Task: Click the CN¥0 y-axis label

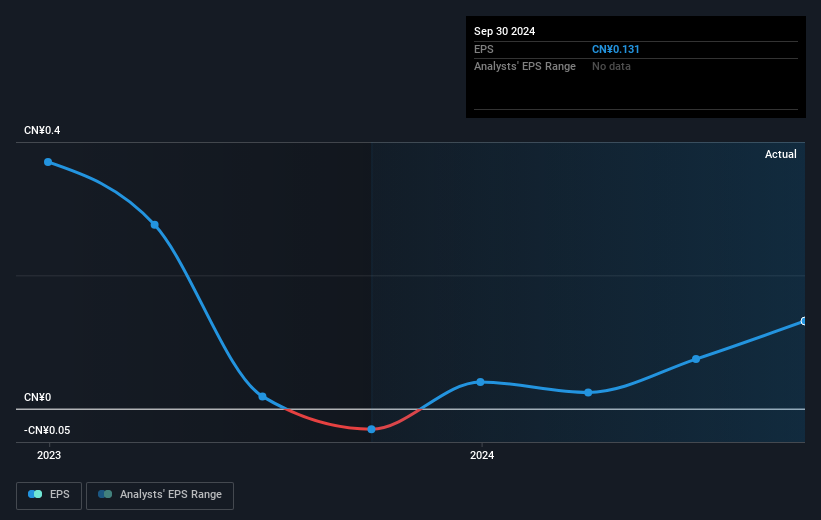Action: click(37, 397)
